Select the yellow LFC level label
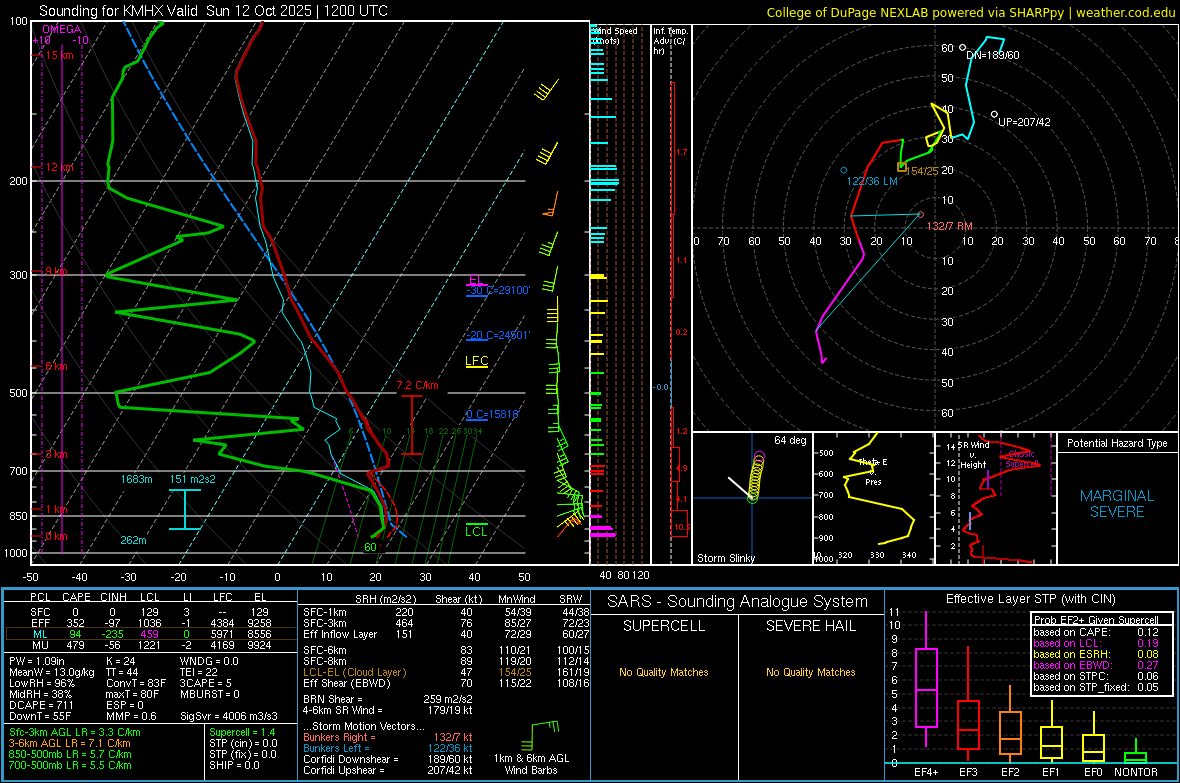Image resolution: width=1180 pixels, height=783 pixels. [476, 361]
